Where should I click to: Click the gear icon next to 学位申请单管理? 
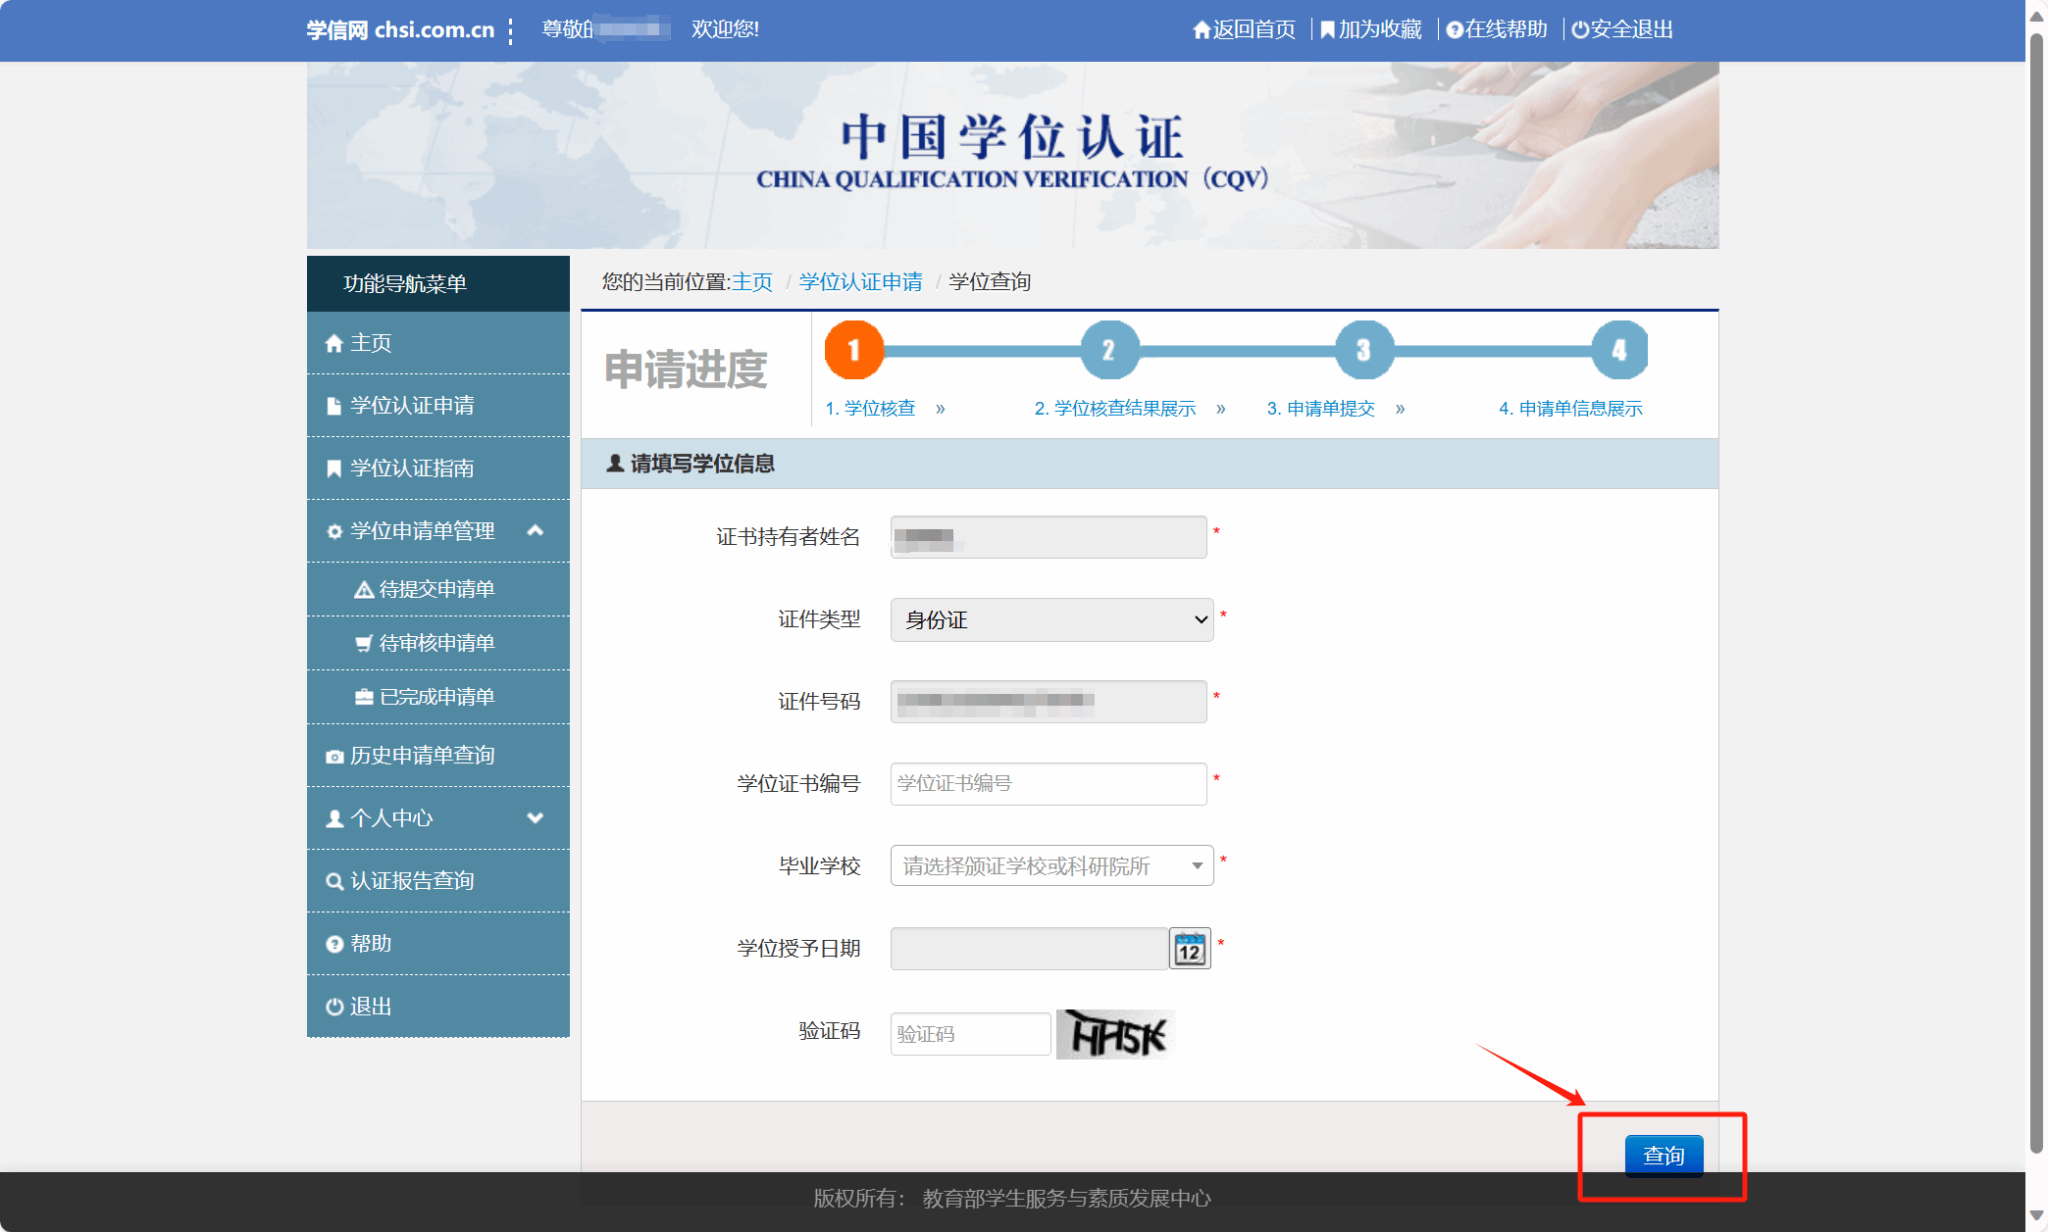point(334,531)
